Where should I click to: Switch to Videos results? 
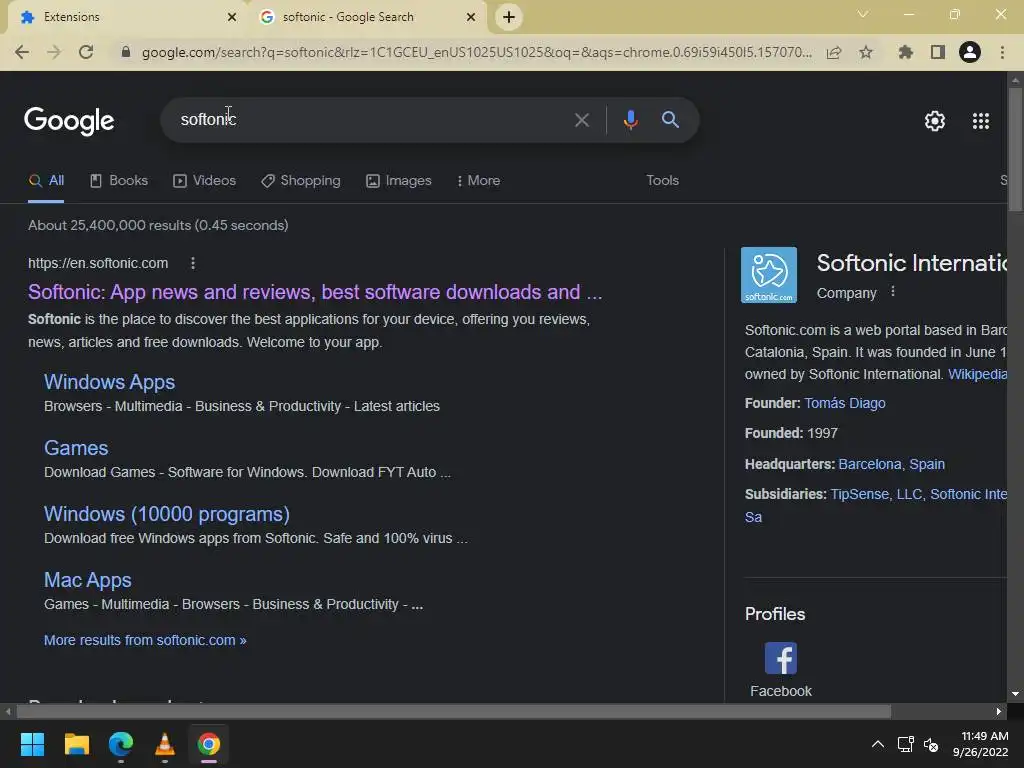pyautogui.click(x=204, y=181)
